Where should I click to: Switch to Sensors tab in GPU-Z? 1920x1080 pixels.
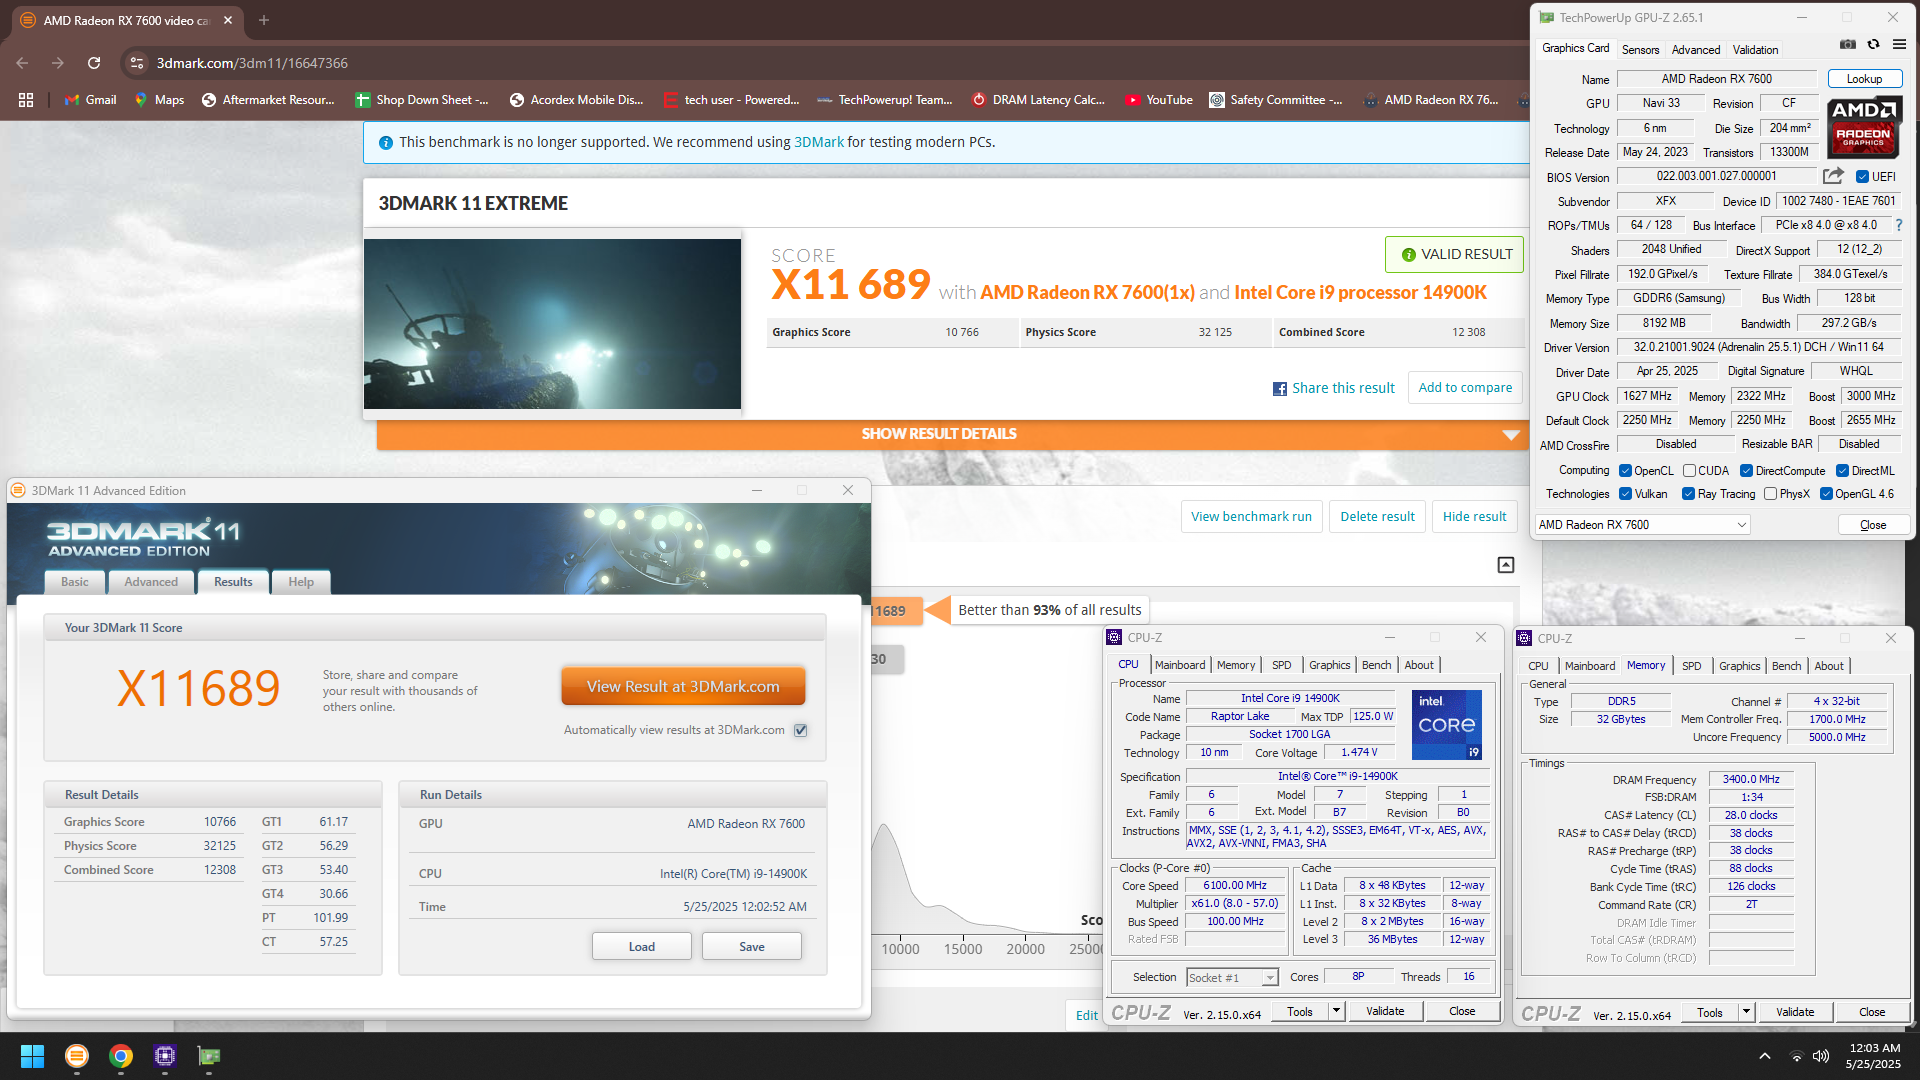coord(1640,50)
